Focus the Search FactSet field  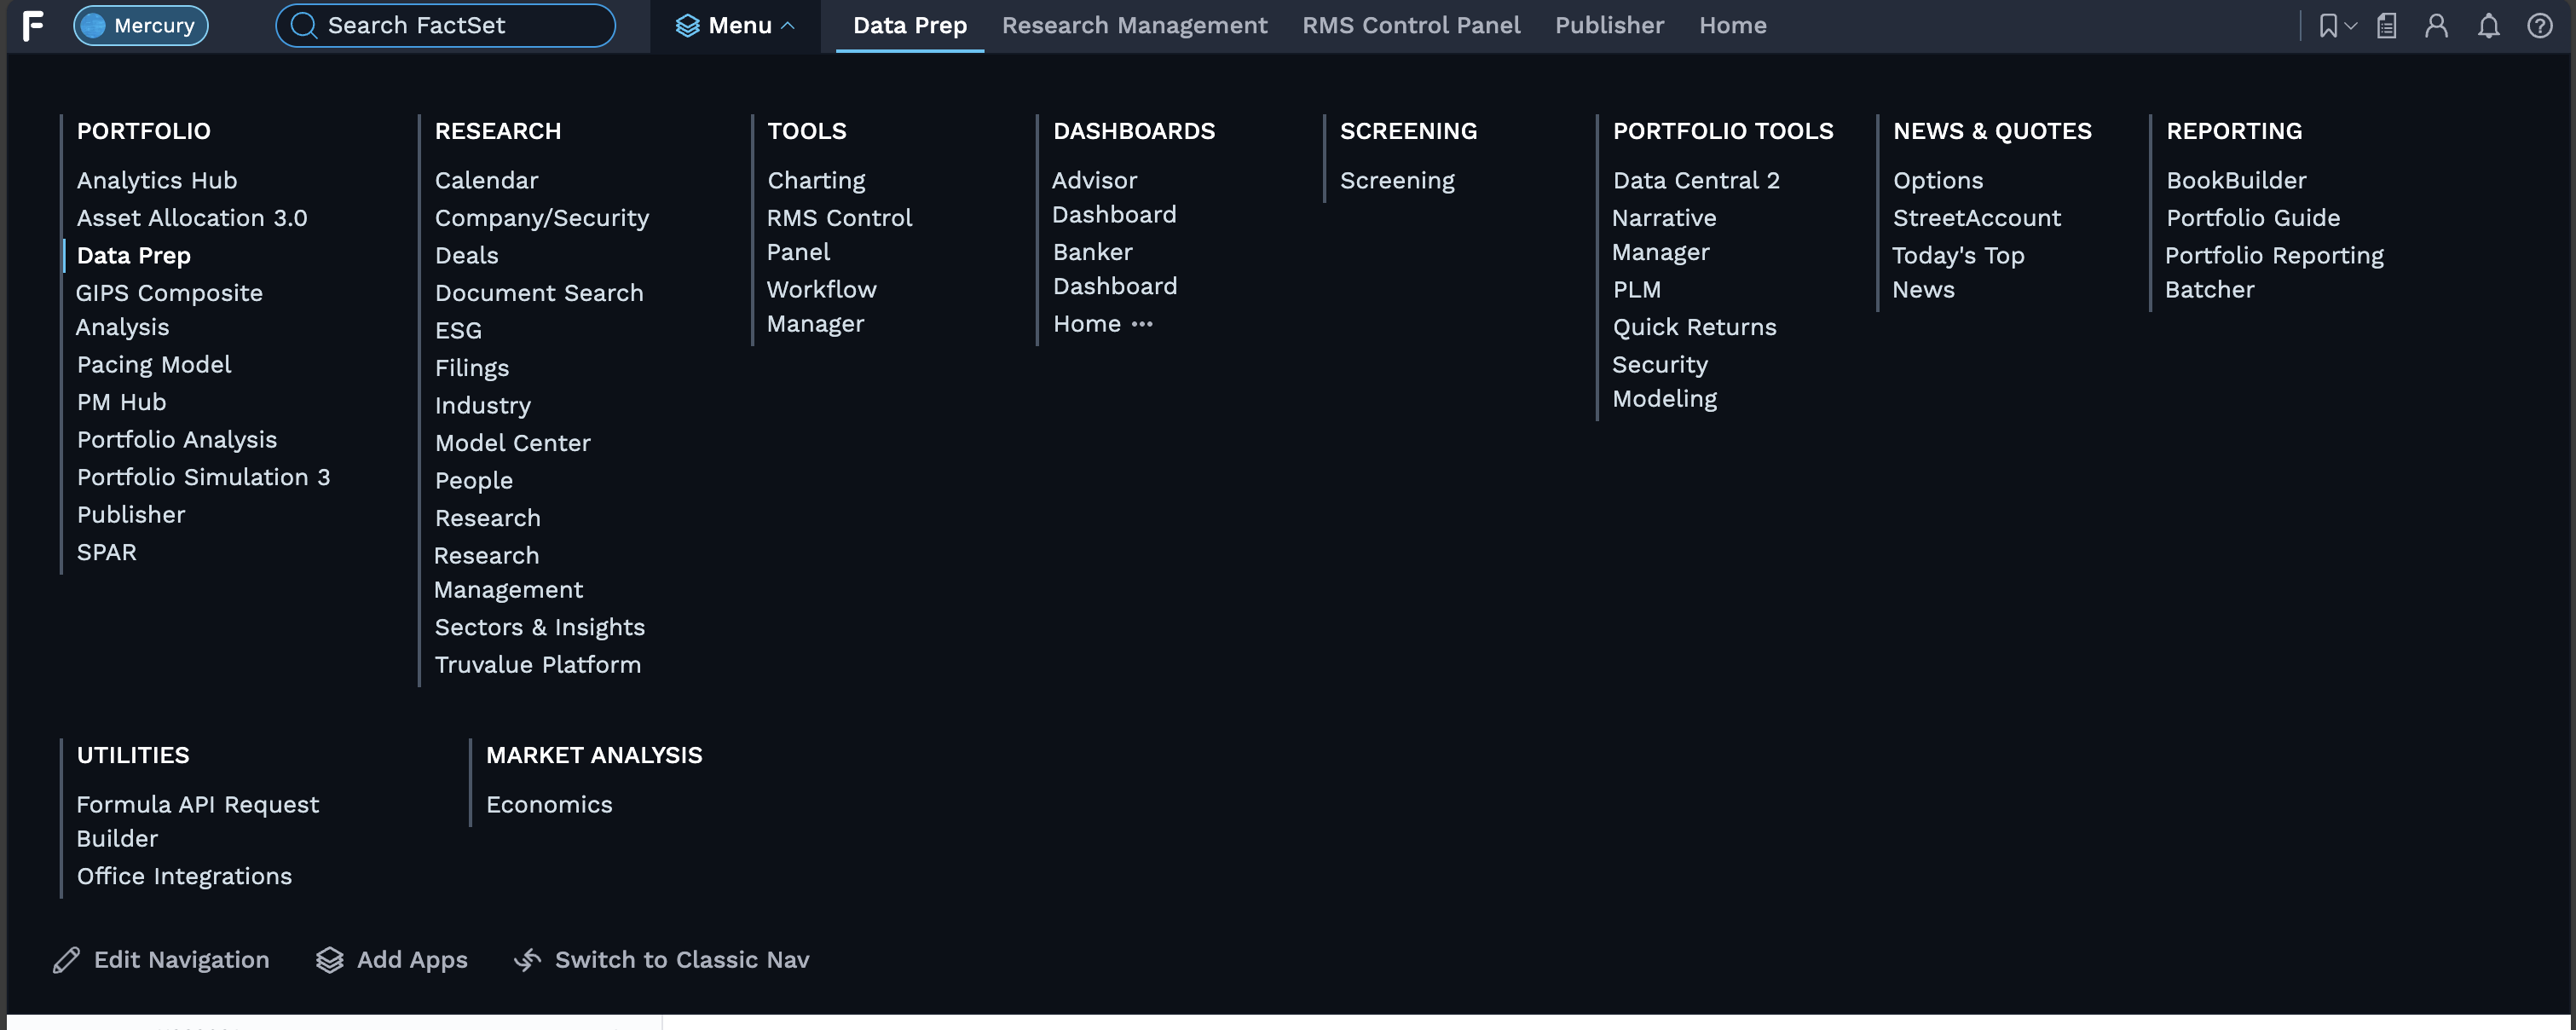tap(446, 25)
